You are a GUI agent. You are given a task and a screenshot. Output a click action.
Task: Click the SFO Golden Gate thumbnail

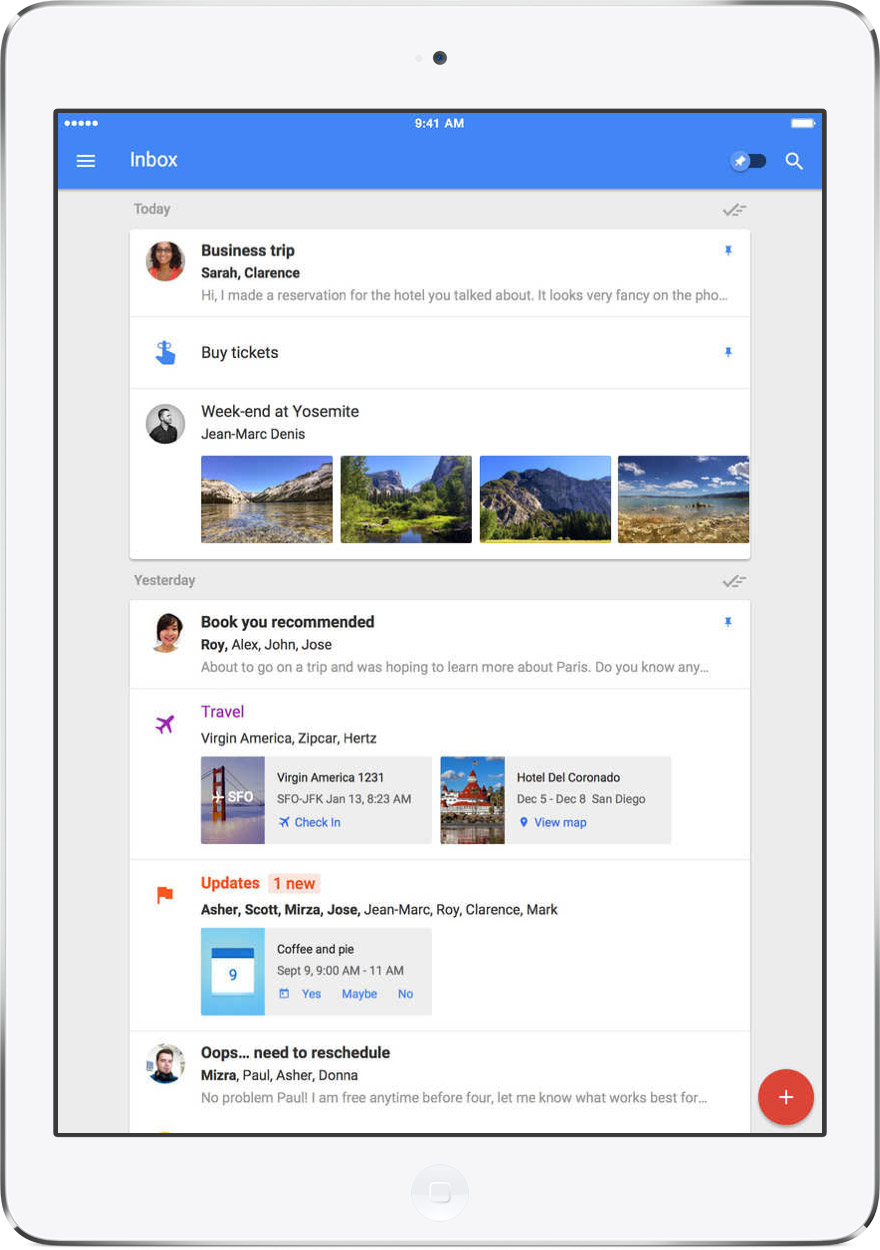[x=233, y=800]
